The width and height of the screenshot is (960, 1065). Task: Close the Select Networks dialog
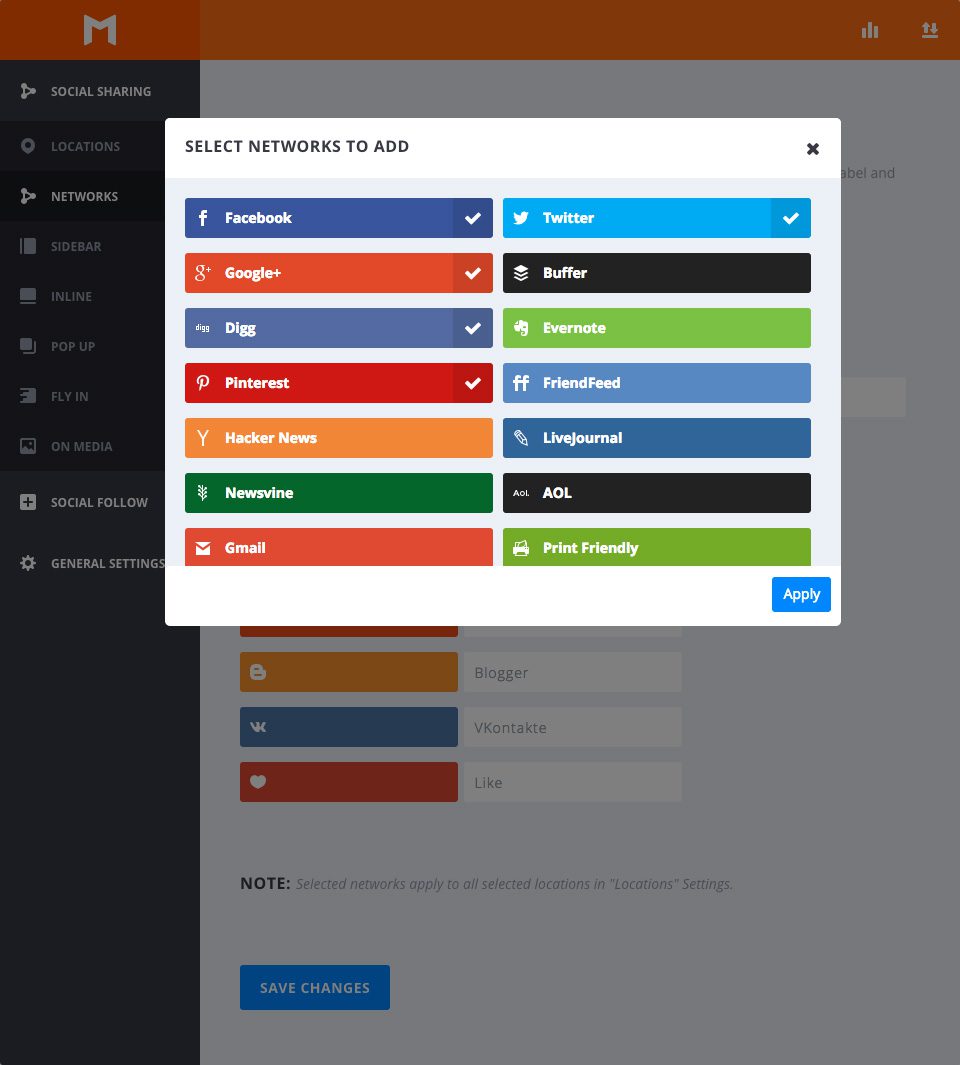coord(813,149)
